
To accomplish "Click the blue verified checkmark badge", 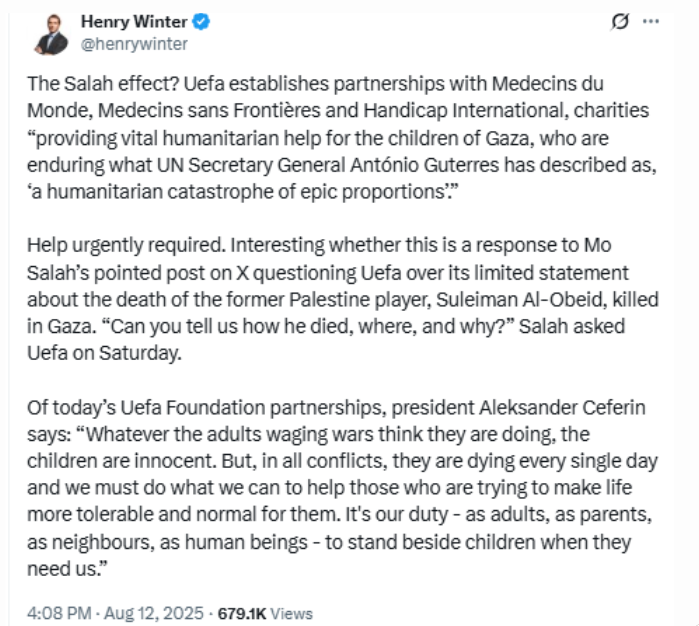I will (x=201, y=21).
